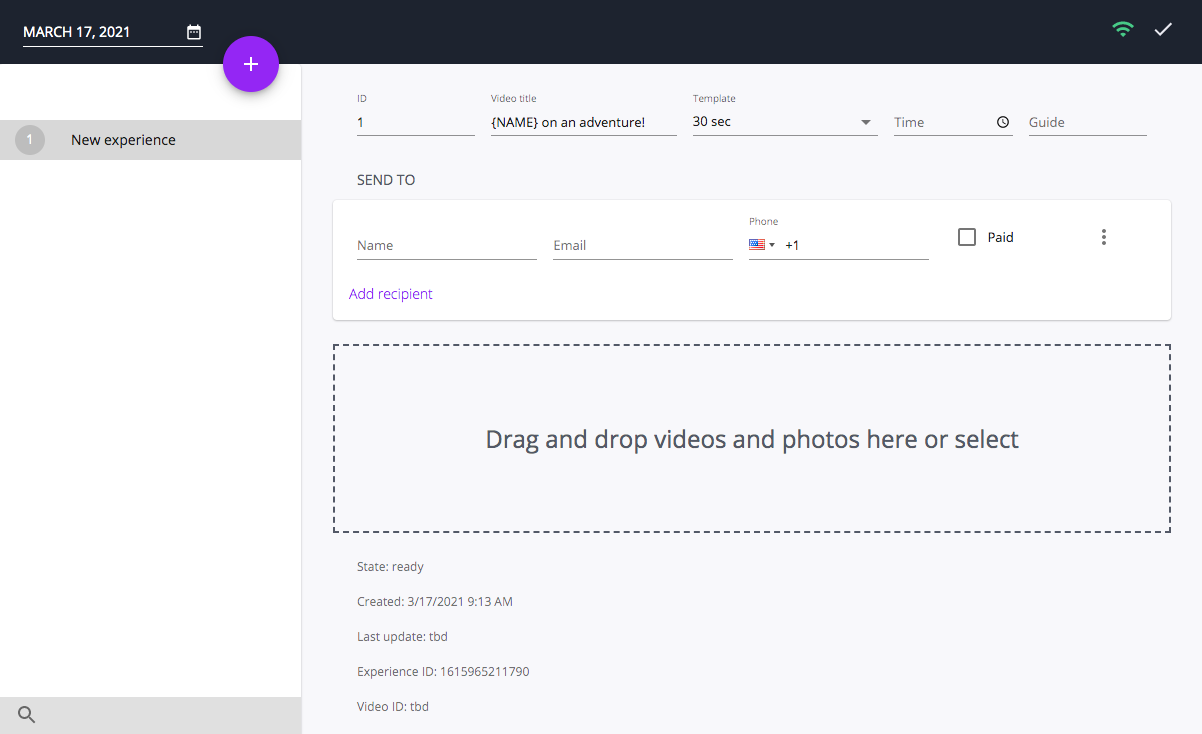Viewport: 1202px width, 734px height.
Task: Focus the ID input field
Action: click(x=415, y=121)
